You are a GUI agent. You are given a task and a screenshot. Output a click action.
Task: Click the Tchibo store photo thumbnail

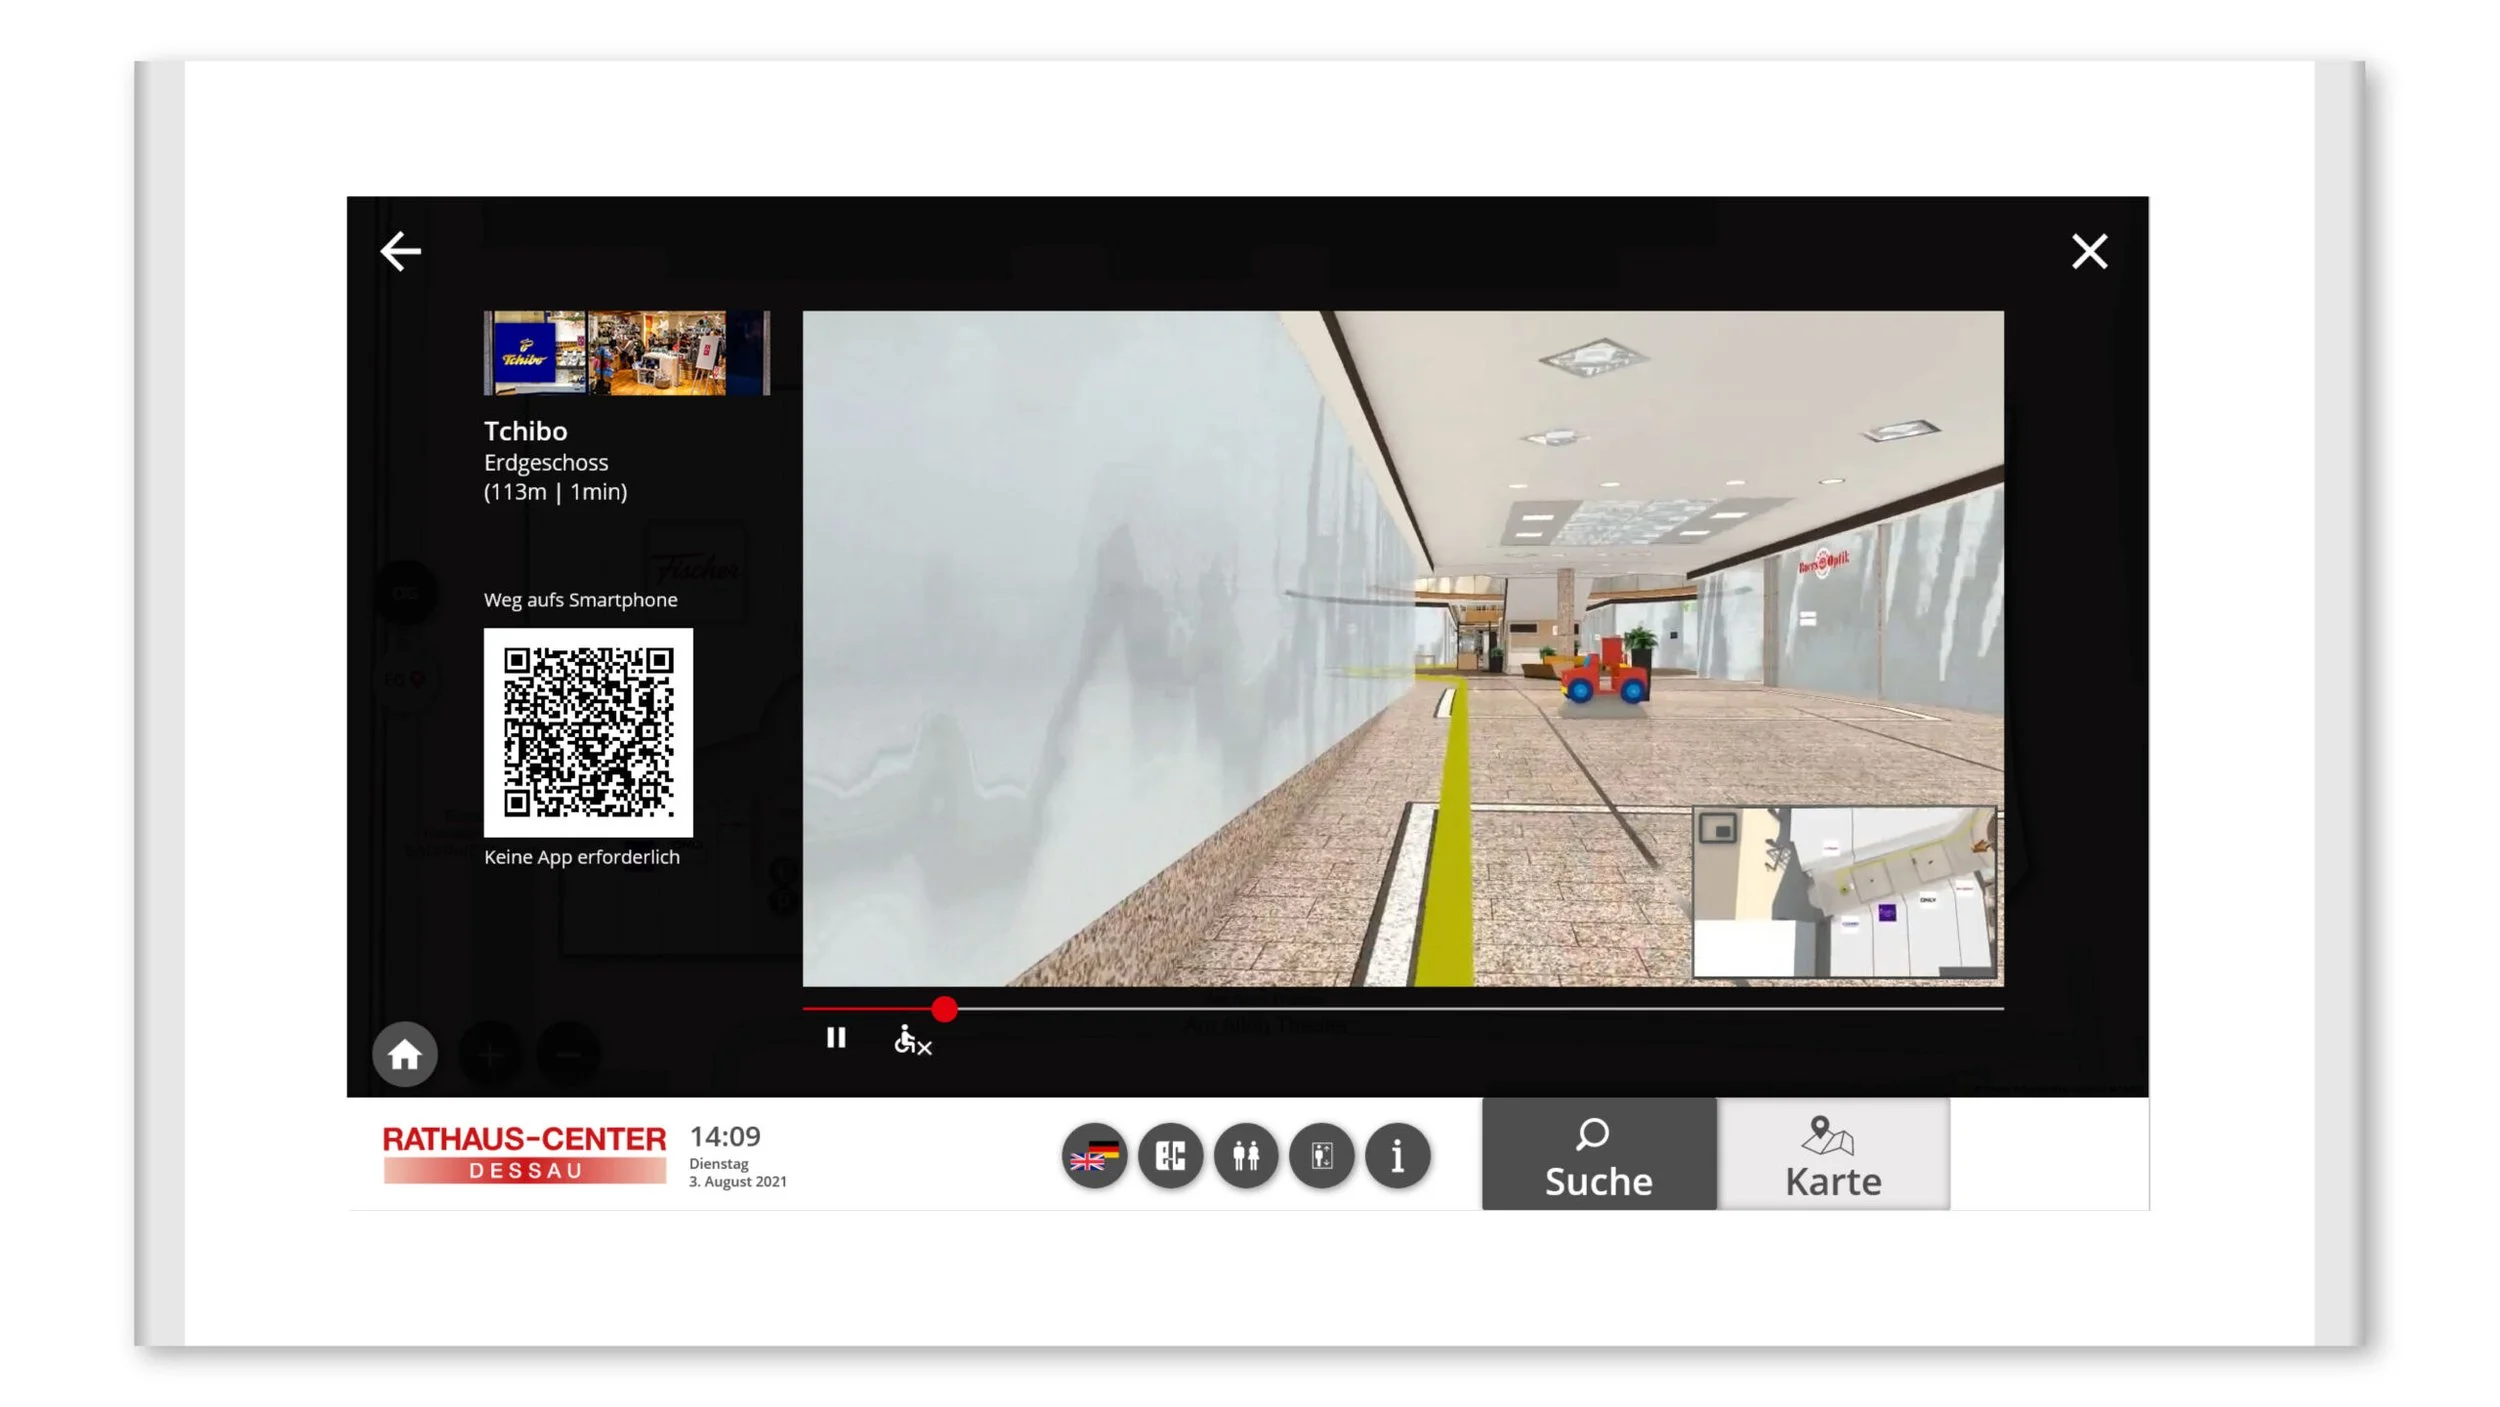(627, 353)
